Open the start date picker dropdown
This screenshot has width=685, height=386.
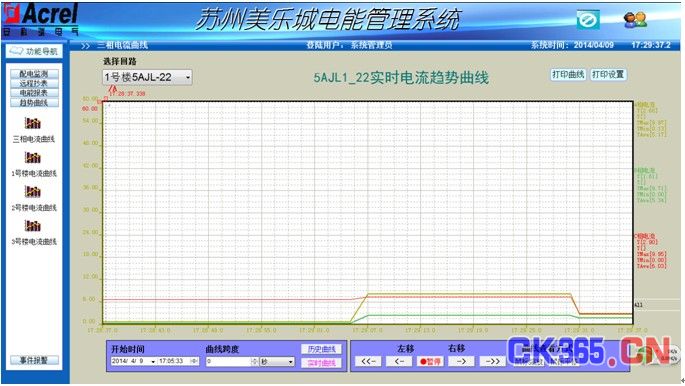pos(153,362)
